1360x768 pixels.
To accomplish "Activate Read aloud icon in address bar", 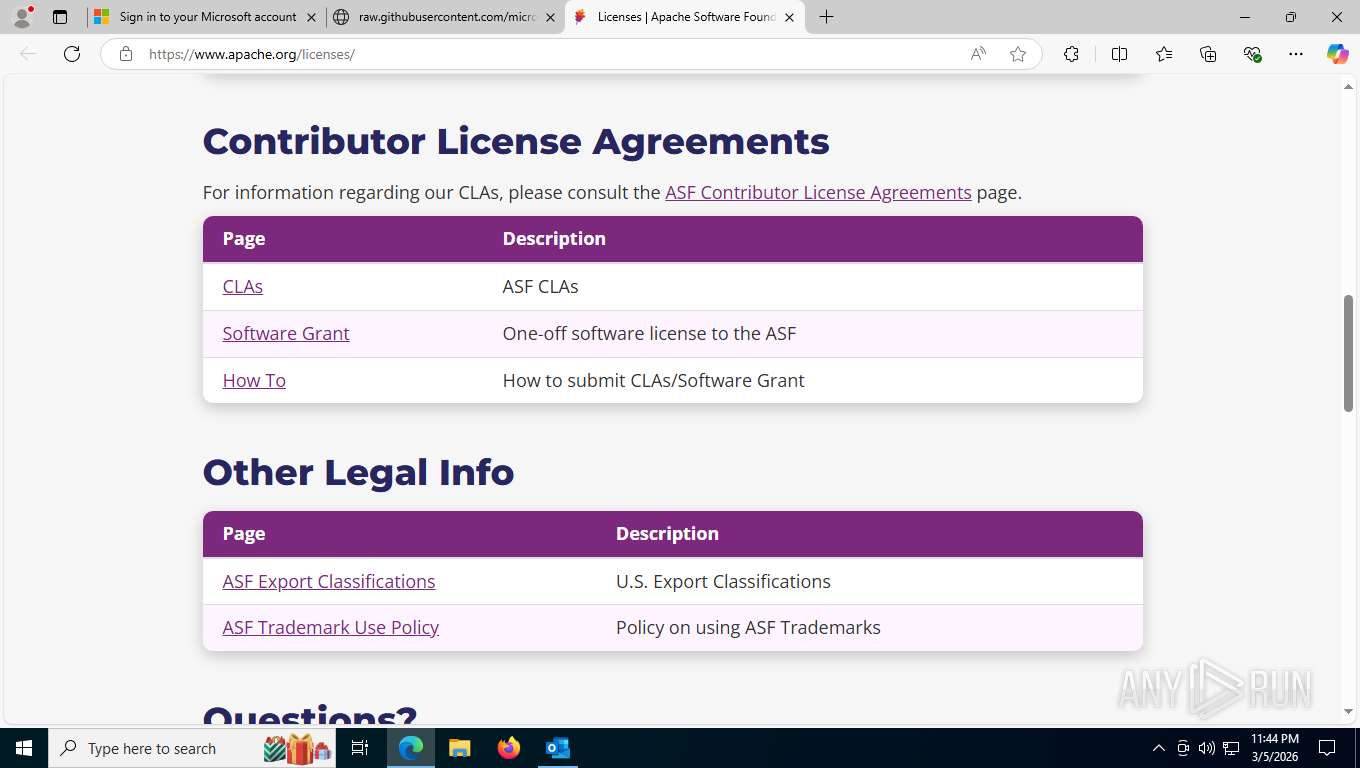I will coord(978,54).
